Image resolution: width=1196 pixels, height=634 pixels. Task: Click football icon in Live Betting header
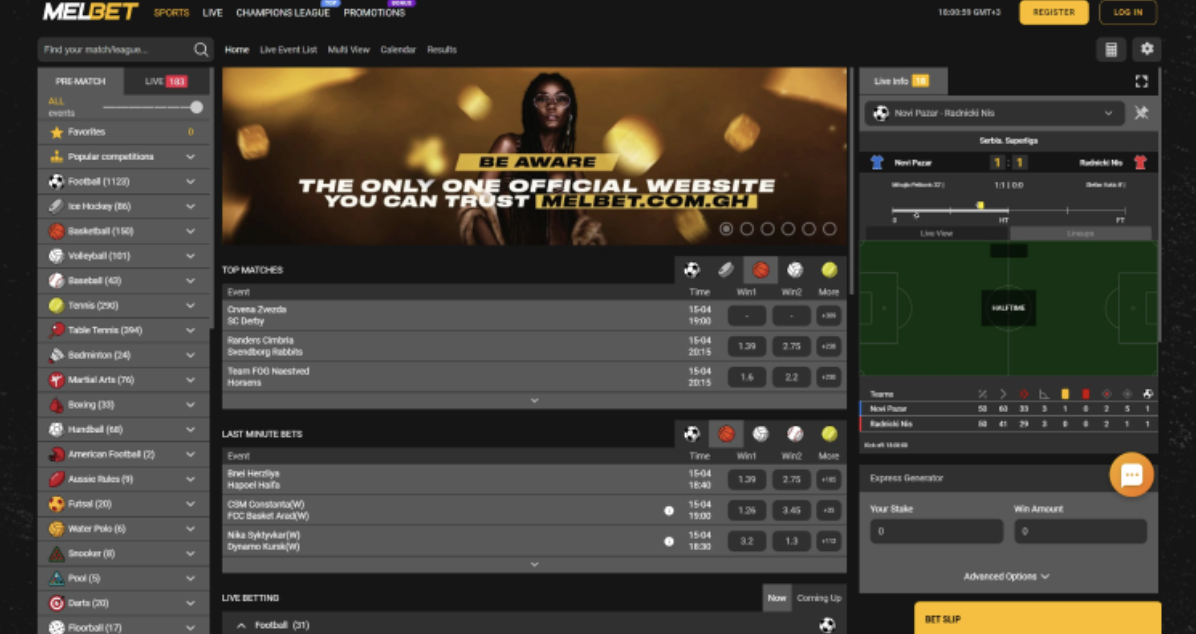(x=827, y=626)
